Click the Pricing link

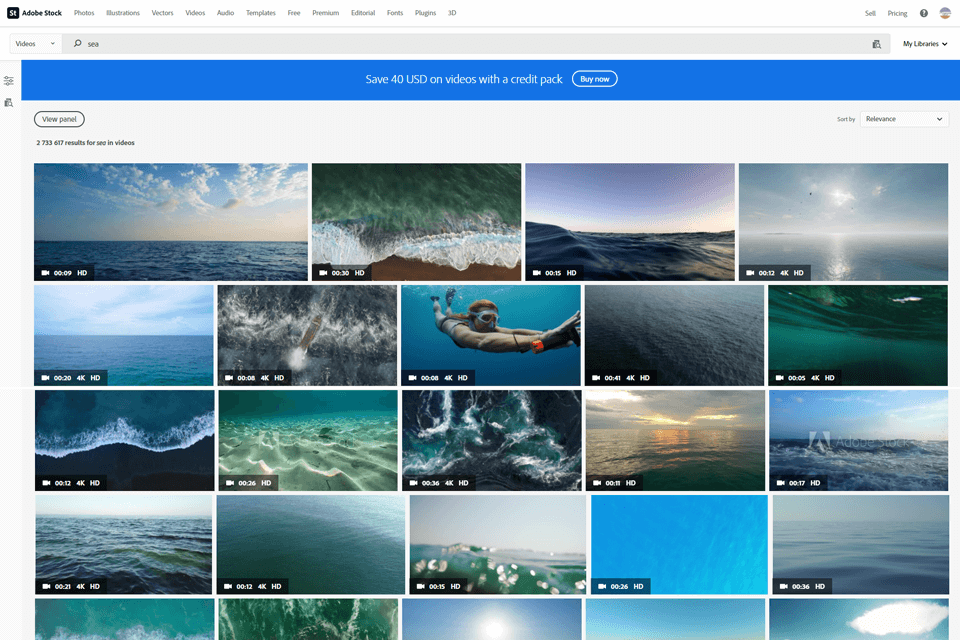(897, 13)
